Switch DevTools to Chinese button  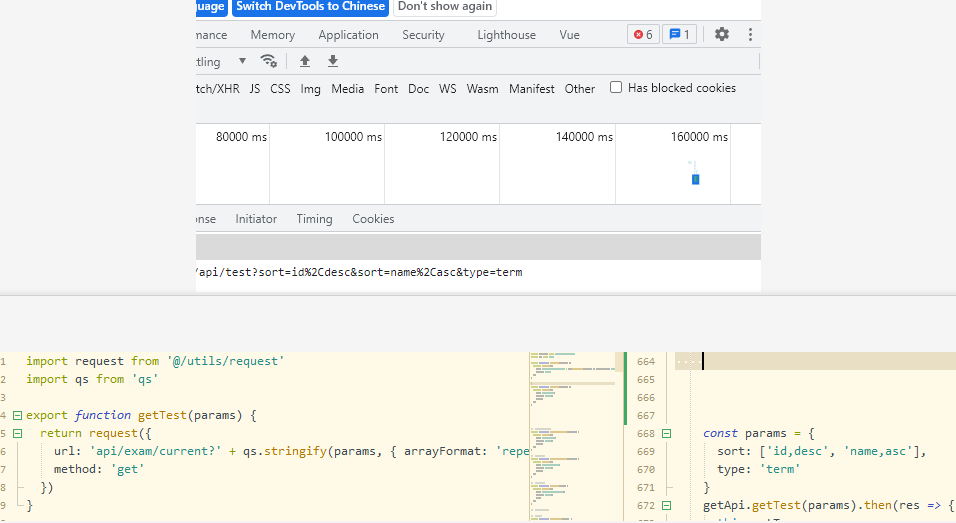point(310,7)
